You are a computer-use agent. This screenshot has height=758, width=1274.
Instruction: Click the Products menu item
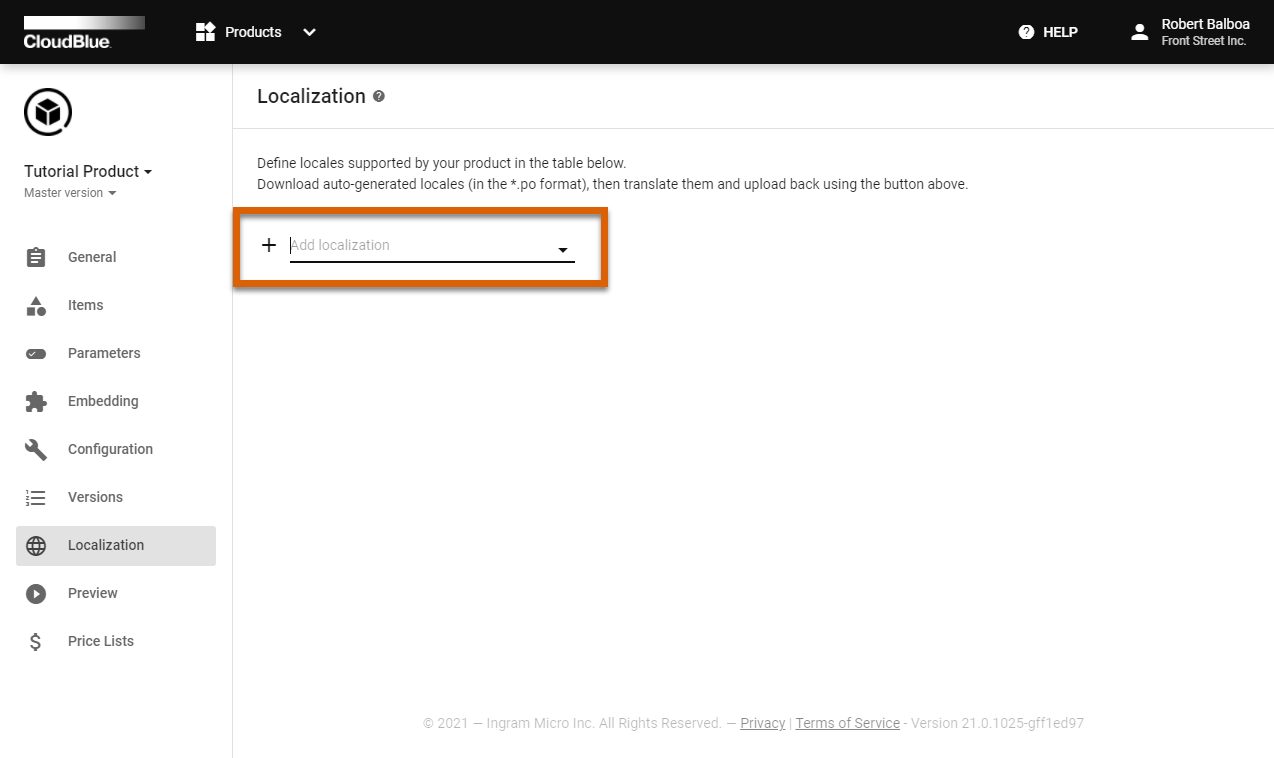(x=252, y=31)
